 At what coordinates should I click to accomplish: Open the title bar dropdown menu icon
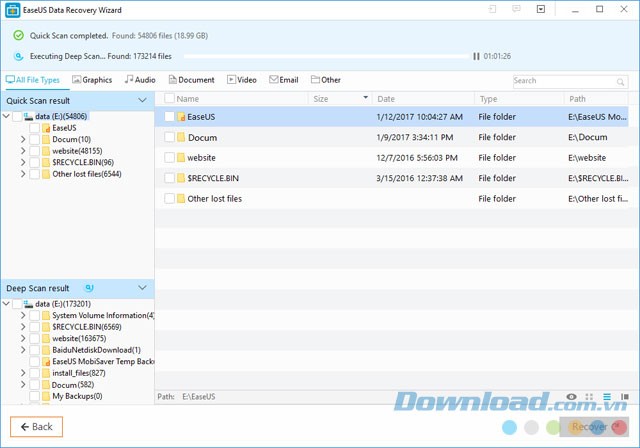click(x=540, y=9)
